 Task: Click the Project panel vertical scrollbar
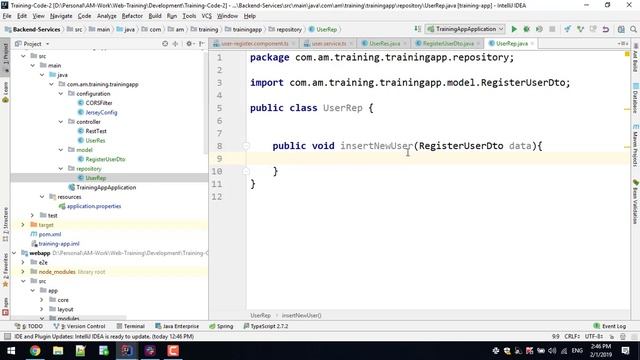coord(206,103)
